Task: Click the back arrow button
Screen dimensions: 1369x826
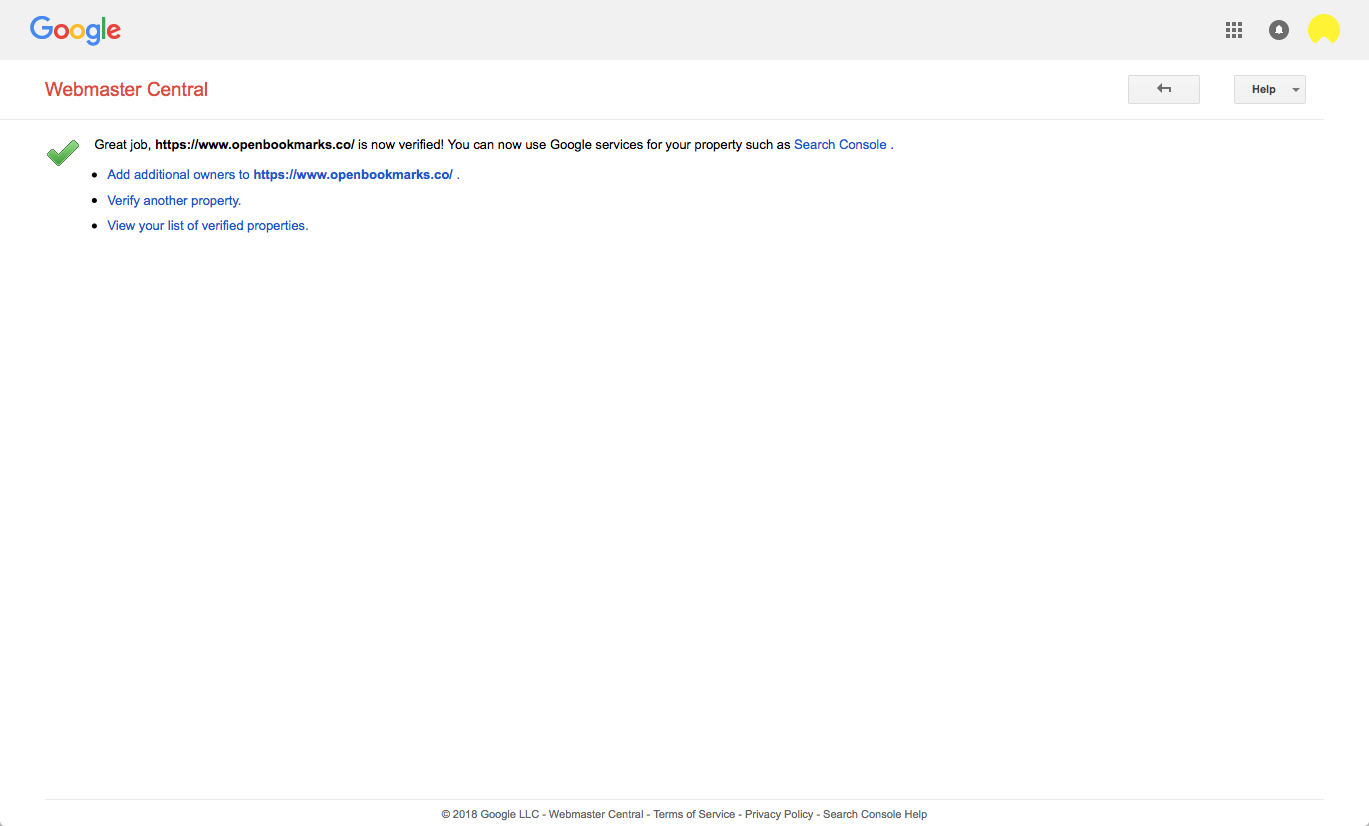Action: click(x=1164, y=89)
